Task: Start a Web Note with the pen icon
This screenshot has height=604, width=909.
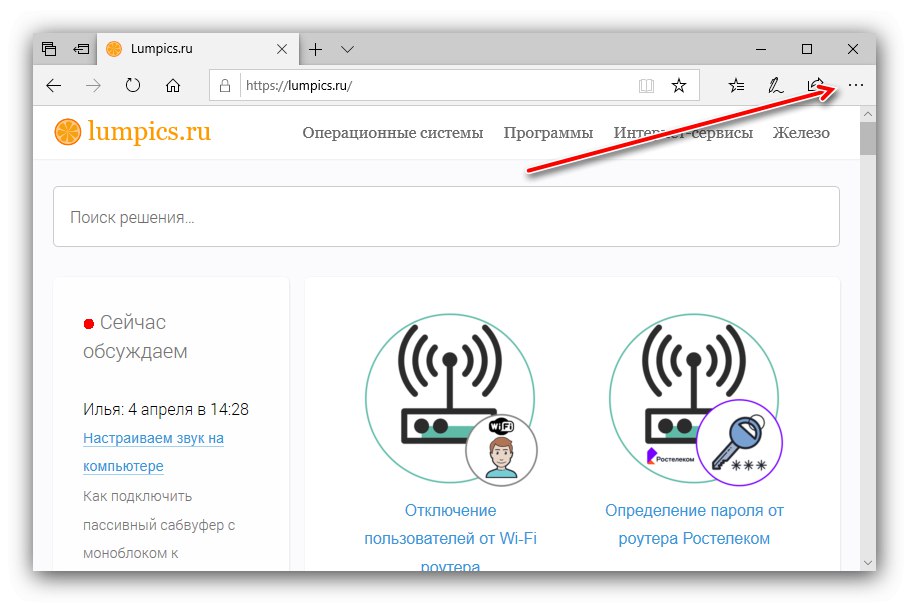Action: 775,85
